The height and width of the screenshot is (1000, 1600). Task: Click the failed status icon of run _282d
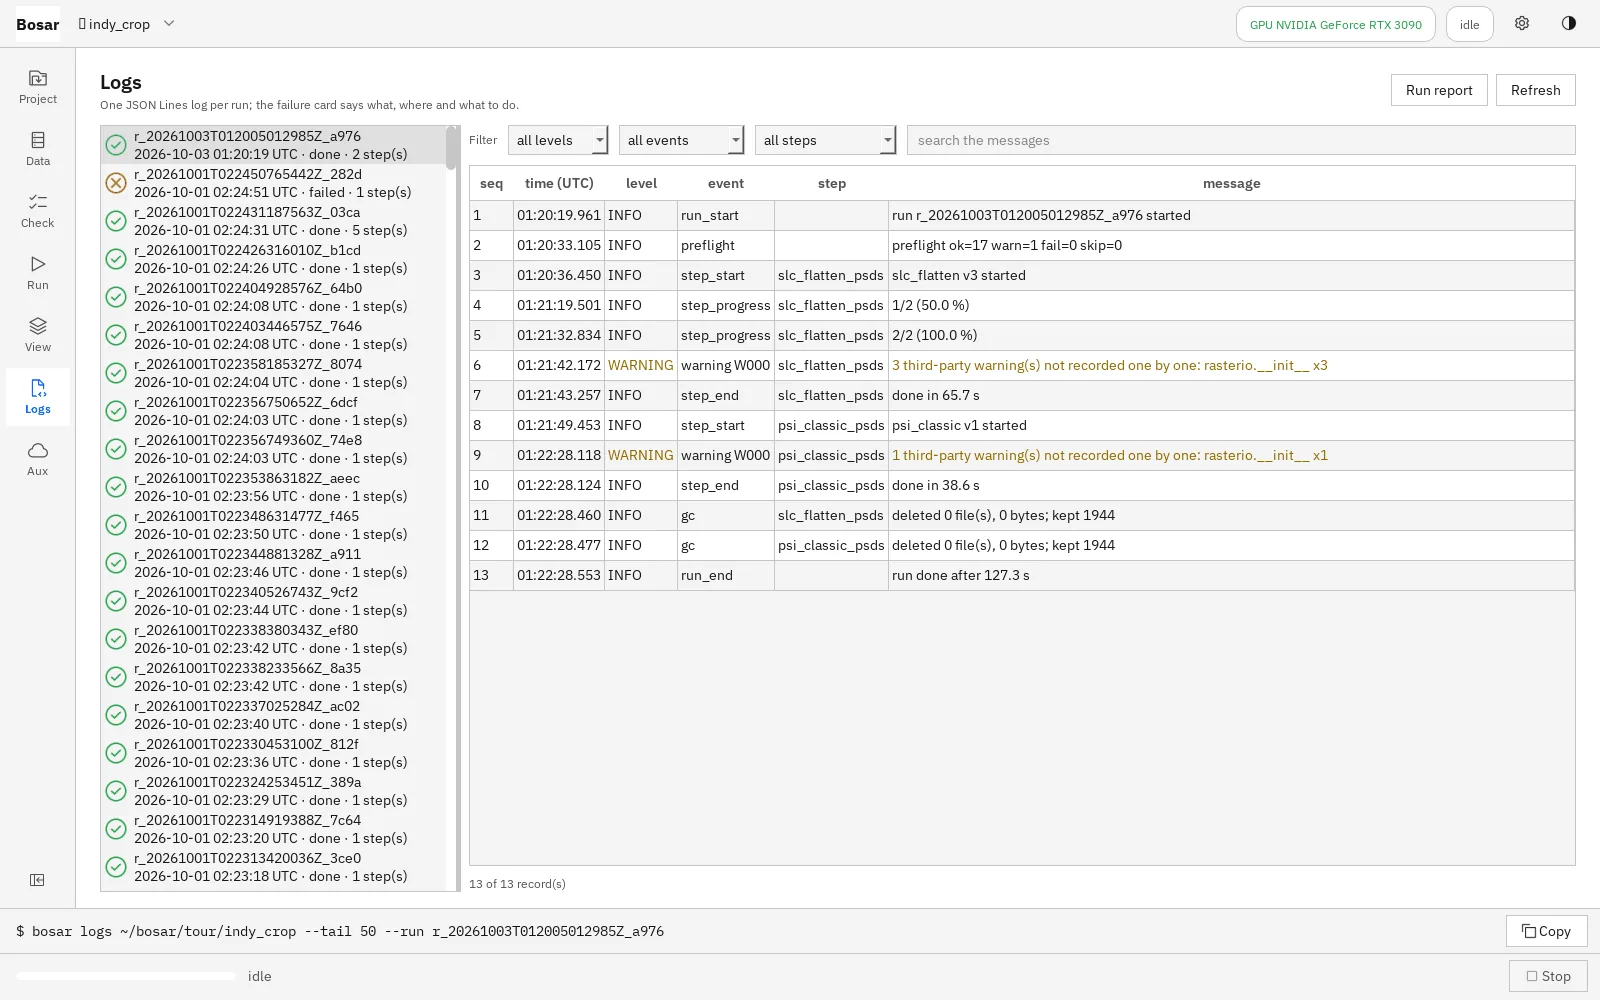[x=116, y=183]
